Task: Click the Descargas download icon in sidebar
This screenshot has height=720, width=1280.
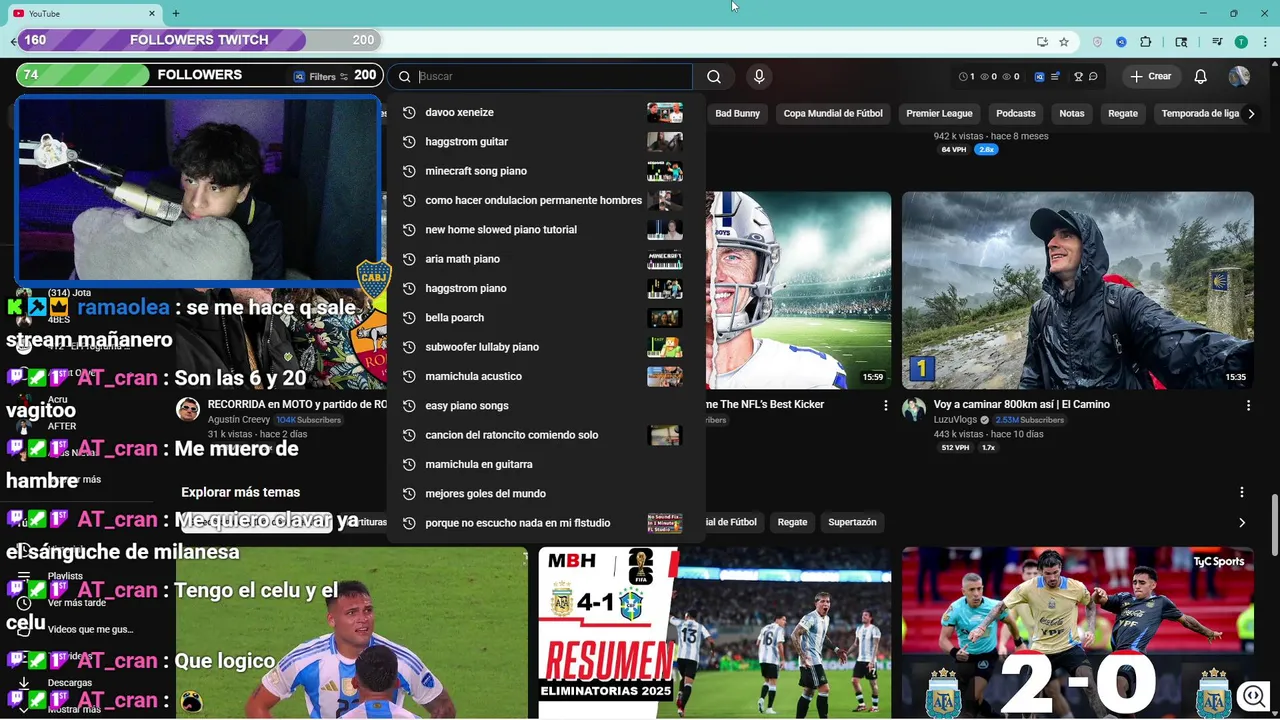Action: [x=24, y=682]
